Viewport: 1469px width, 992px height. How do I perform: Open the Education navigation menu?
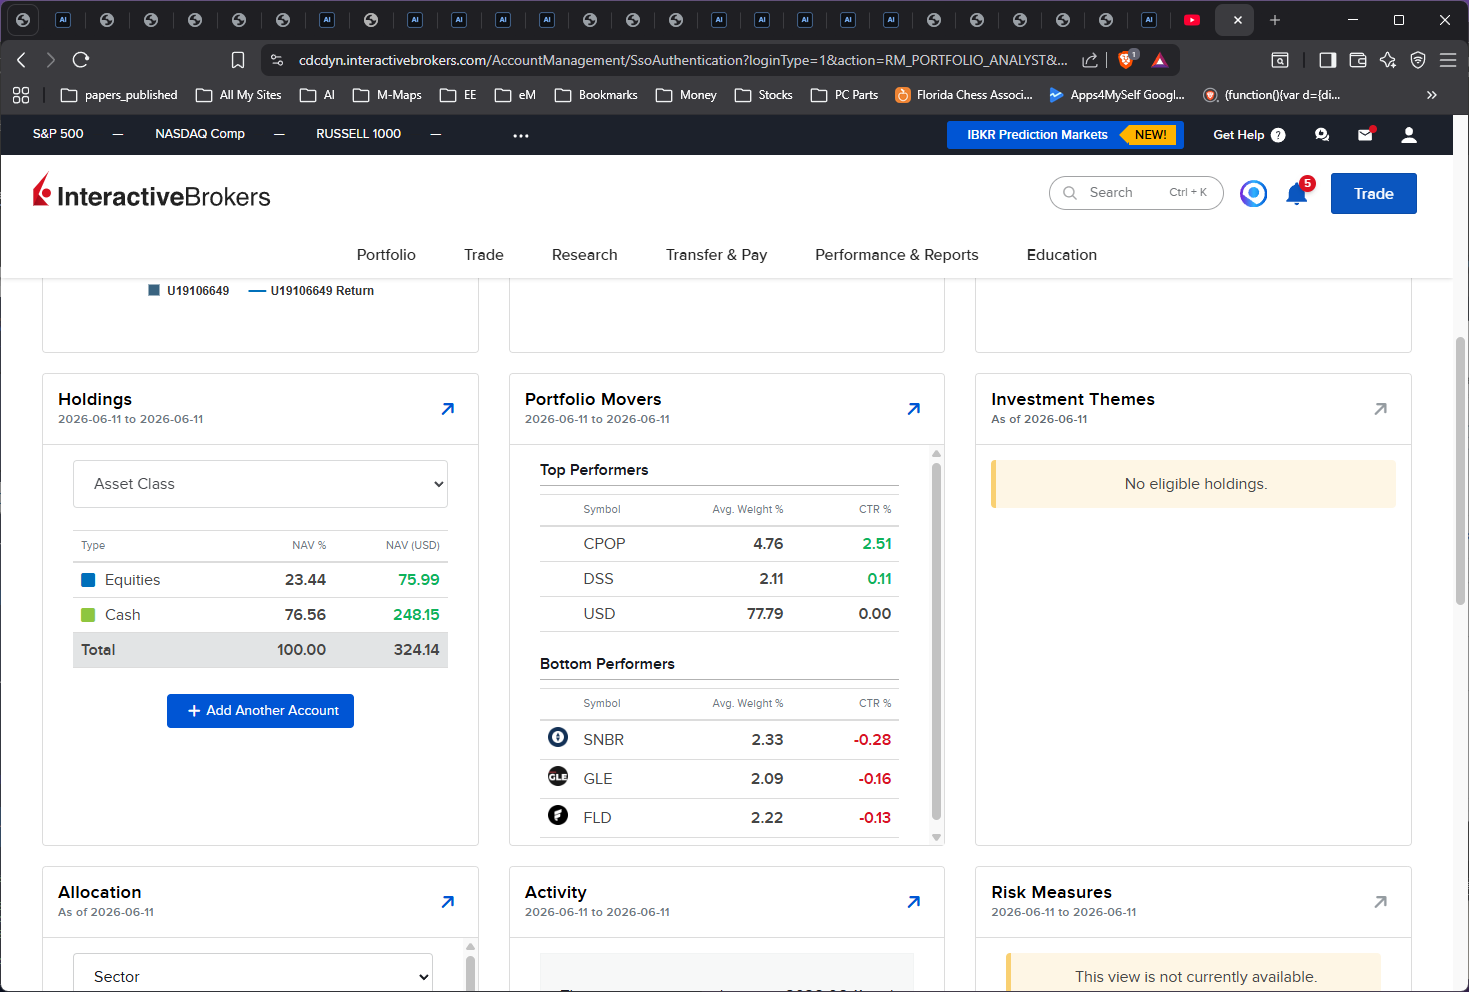pos(1062,255)
